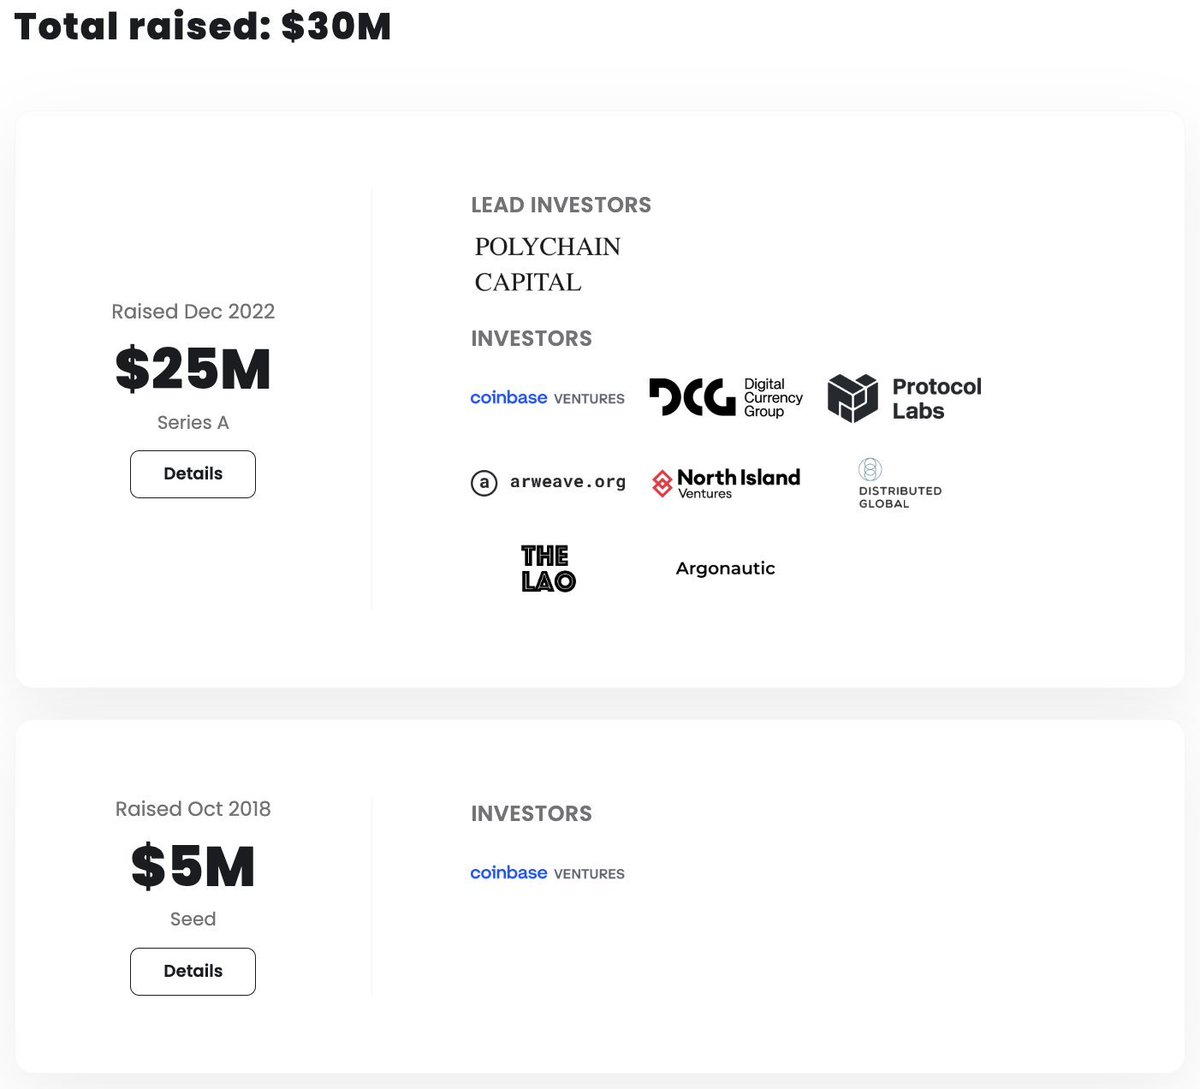Select the Coinbase Ventures logo under Series A
This screenshot has width=1200, height=1089.
547,398
